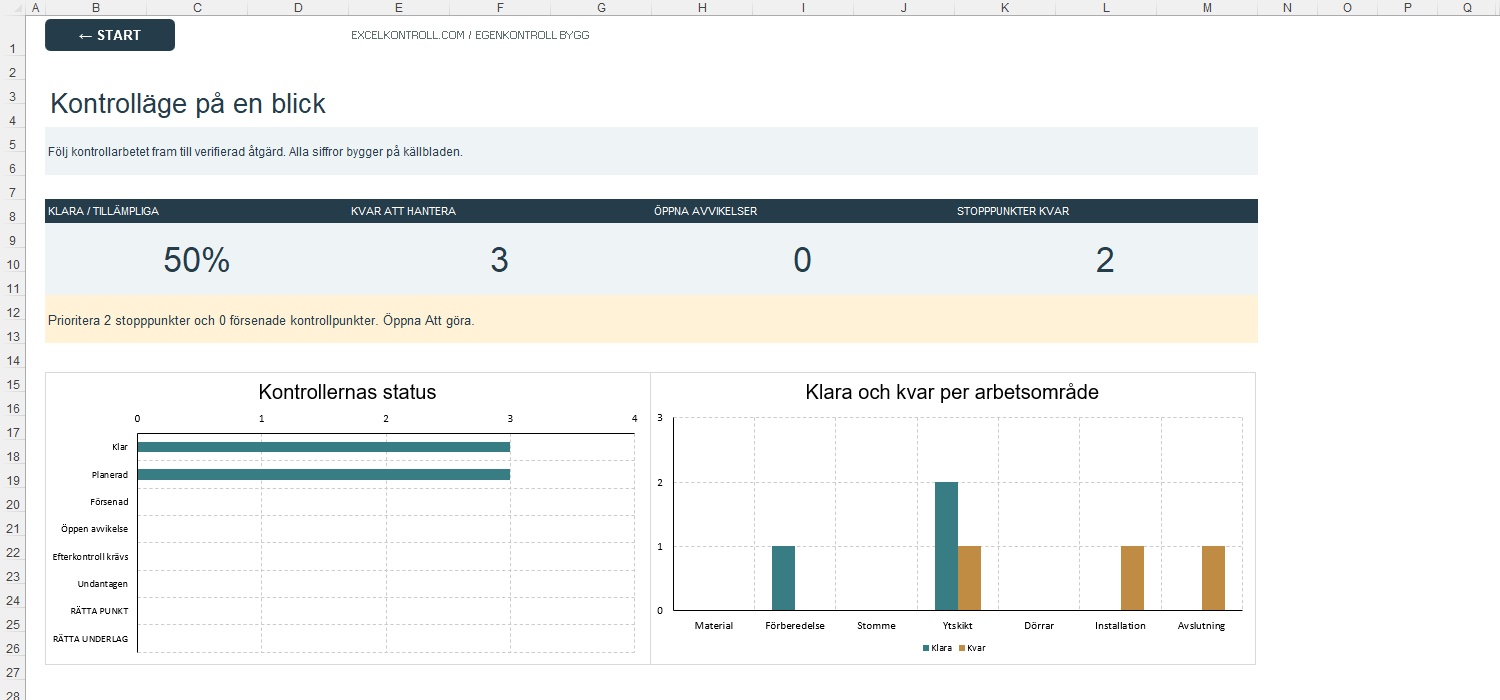Screen dimensions: 1500x700
Task: Select the Planerad bar in the status chart
Action: click(x=324, y=474)
